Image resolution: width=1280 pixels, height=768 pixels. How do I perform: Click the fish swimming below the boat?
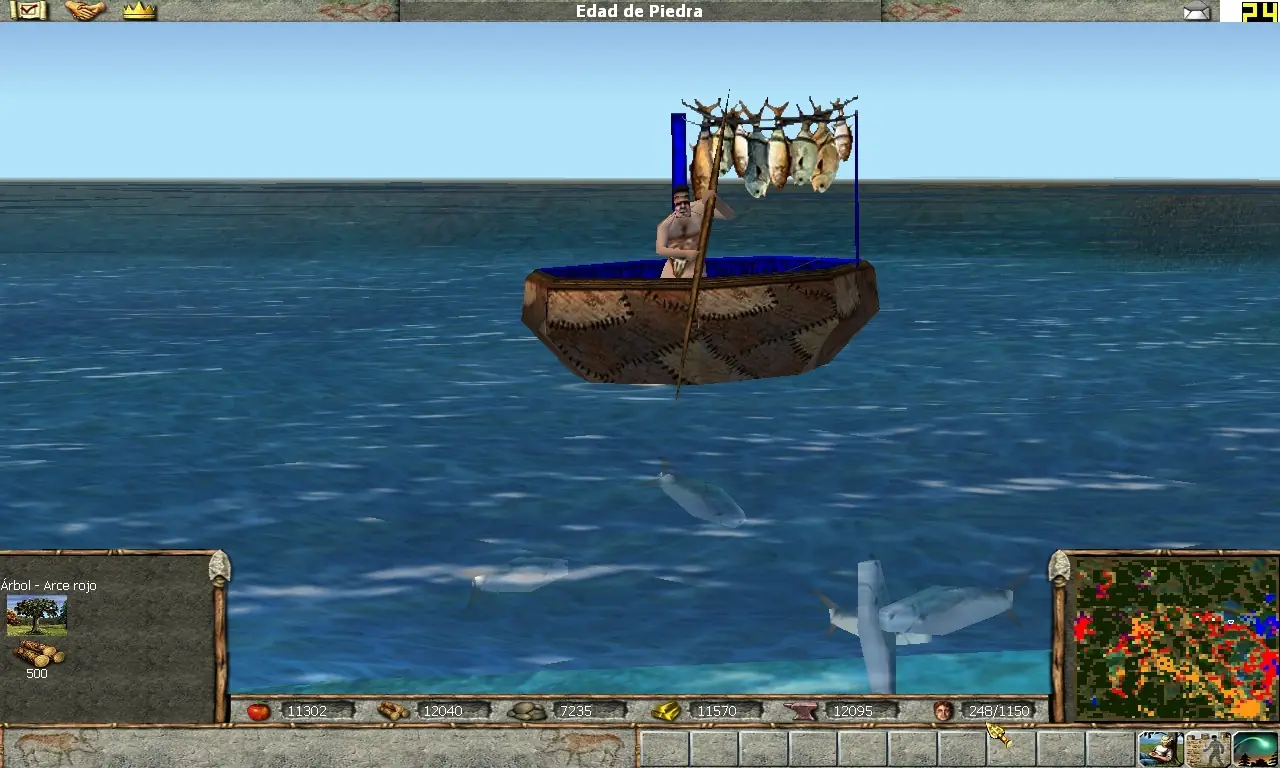(702, 498)
